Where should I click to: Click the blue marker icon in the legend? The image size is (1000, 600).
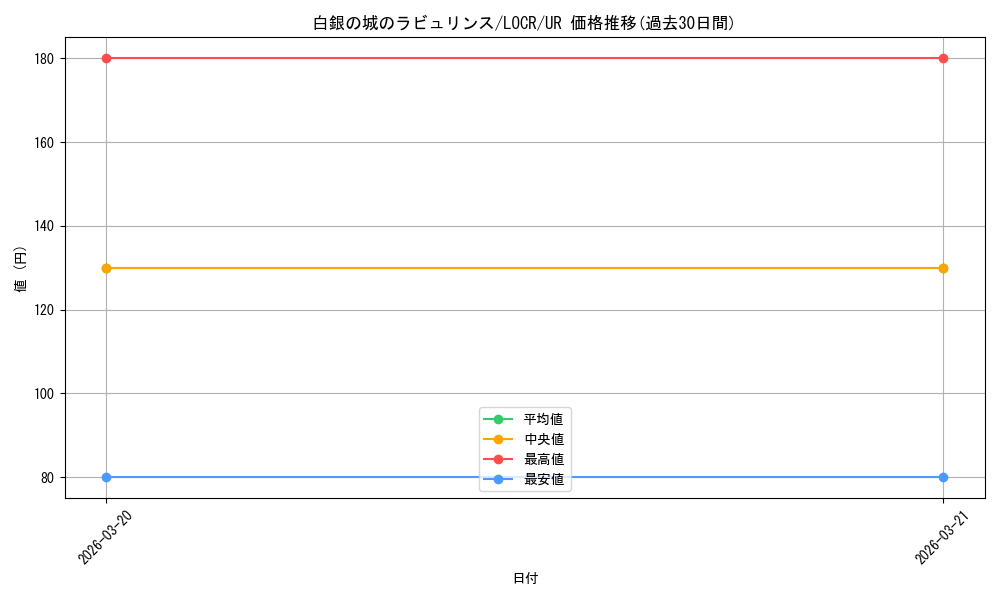pos(498,480)
